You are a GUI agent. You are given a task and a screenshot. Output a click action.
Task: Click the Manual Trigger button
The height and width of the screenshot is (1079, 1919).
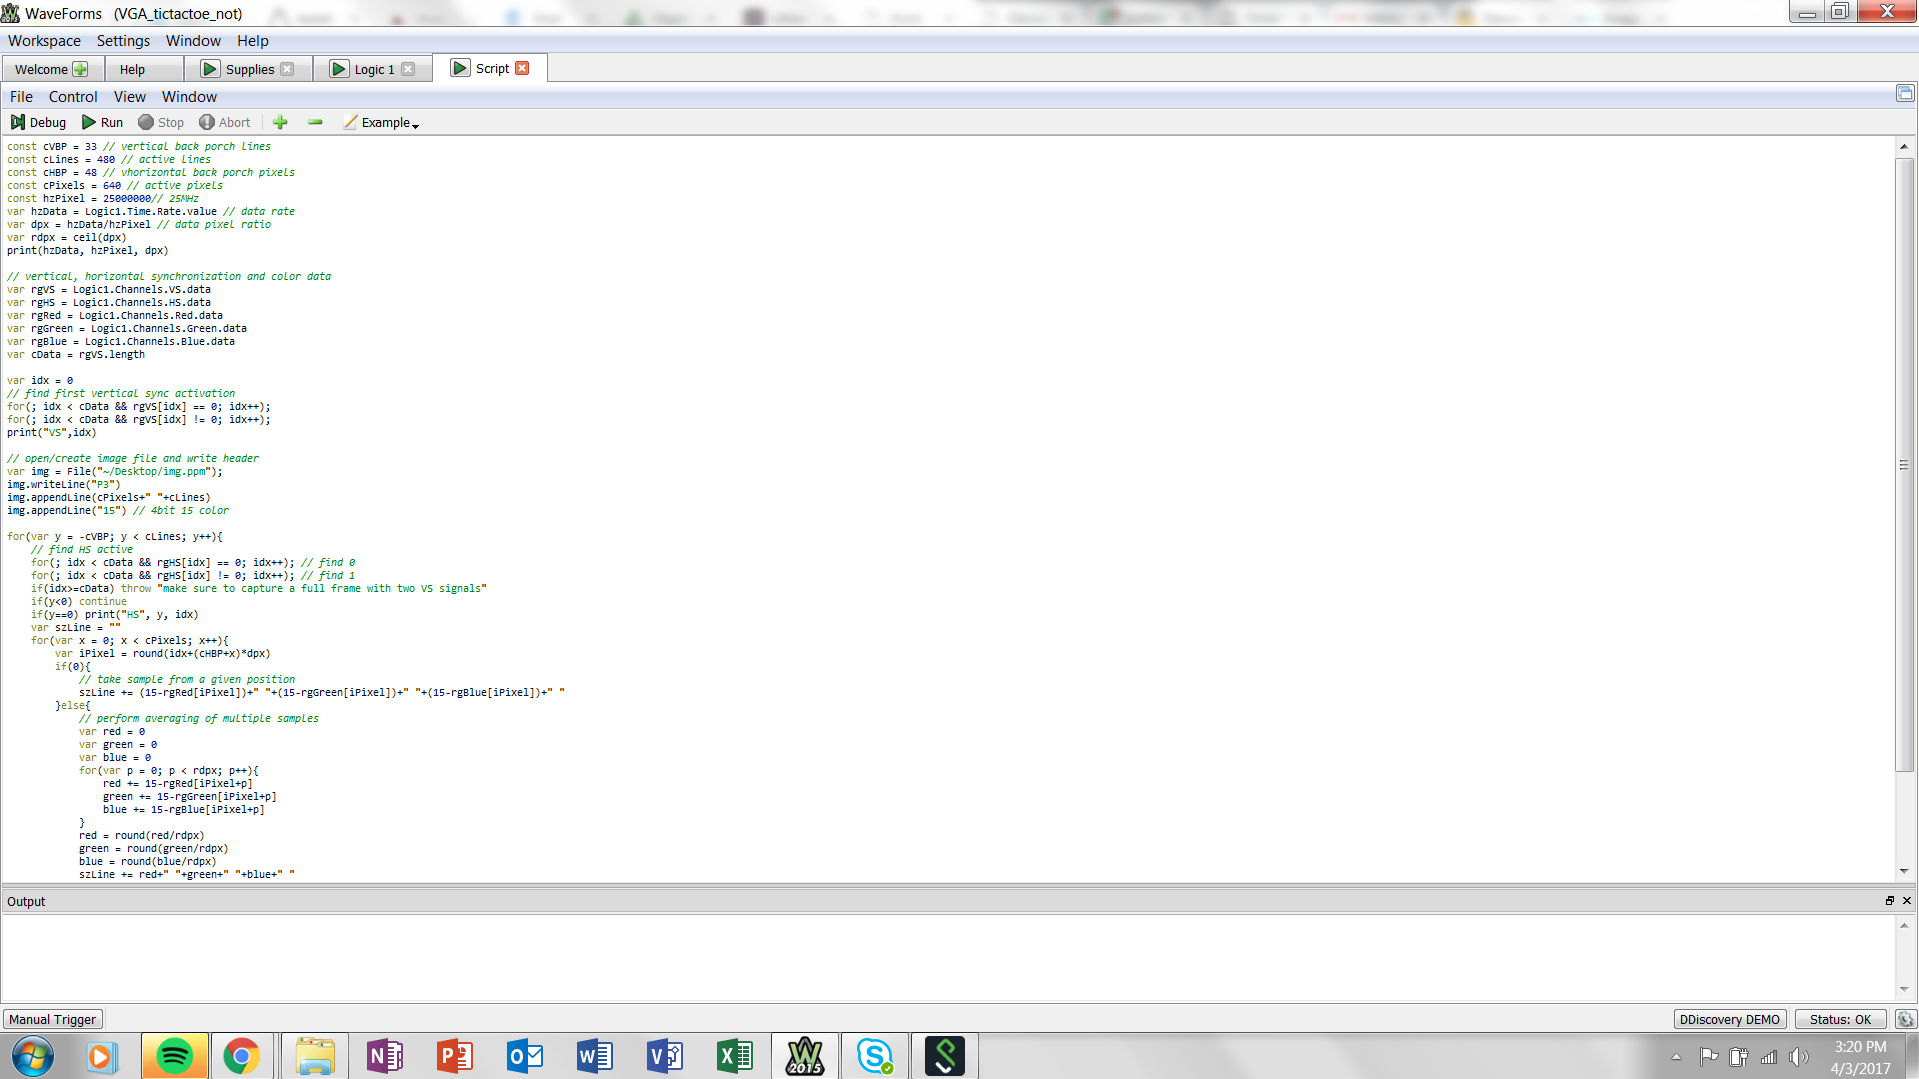pos(53,1019)
